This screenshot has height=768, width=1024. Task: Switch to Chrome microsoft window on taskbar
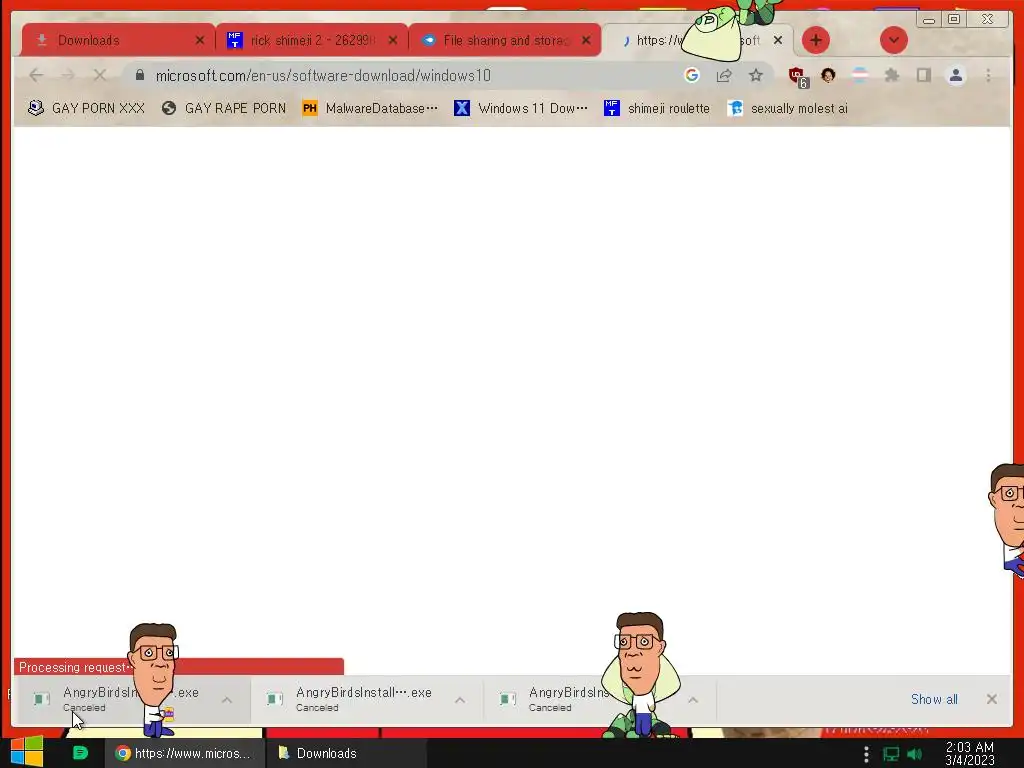click(x=185, y=753)
